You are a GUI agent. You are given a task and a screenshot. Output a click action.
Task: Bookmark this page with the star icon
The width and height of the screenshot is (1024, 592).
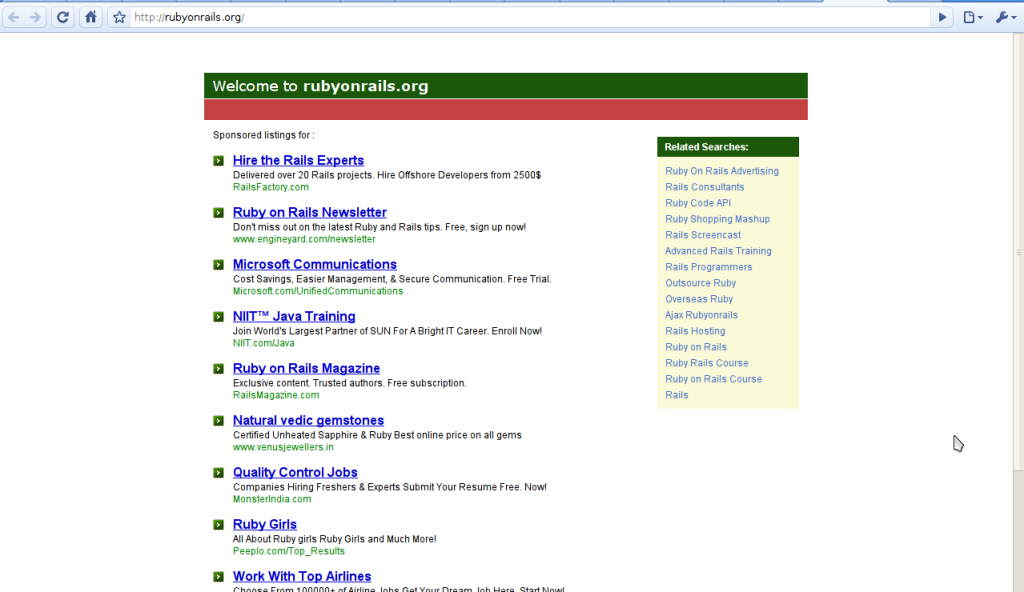119,17
